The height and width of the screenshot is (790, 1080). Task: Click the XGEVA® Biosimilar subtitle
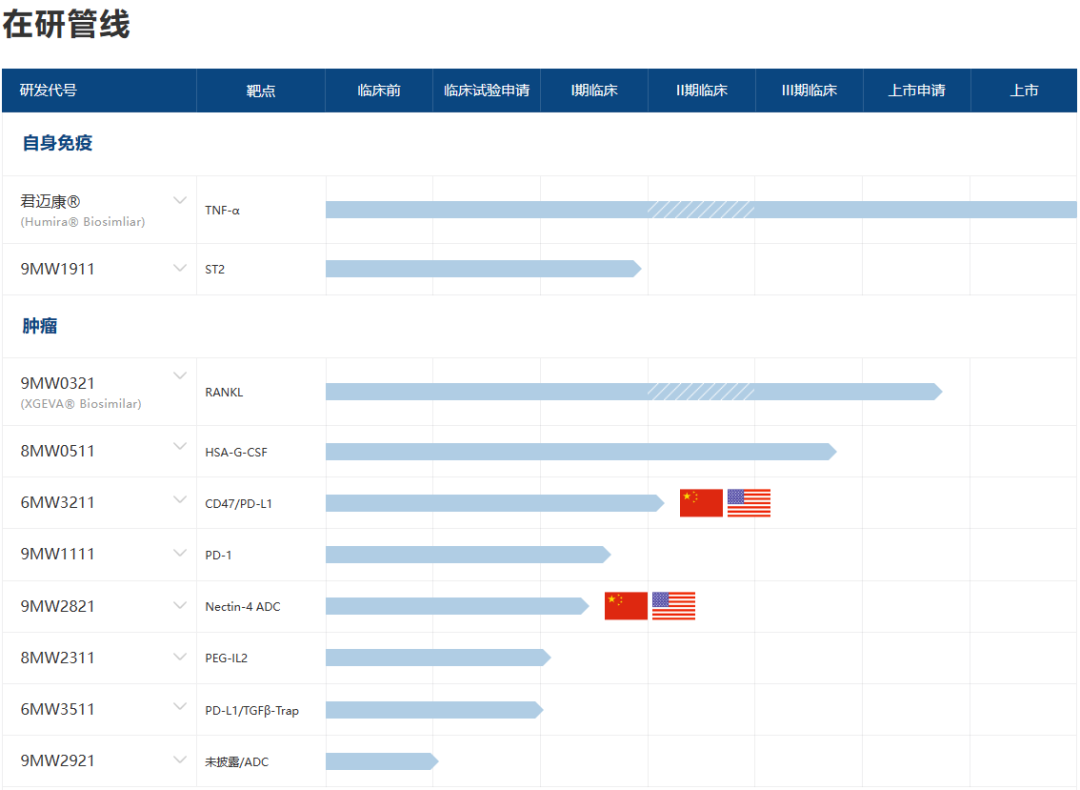81,404
